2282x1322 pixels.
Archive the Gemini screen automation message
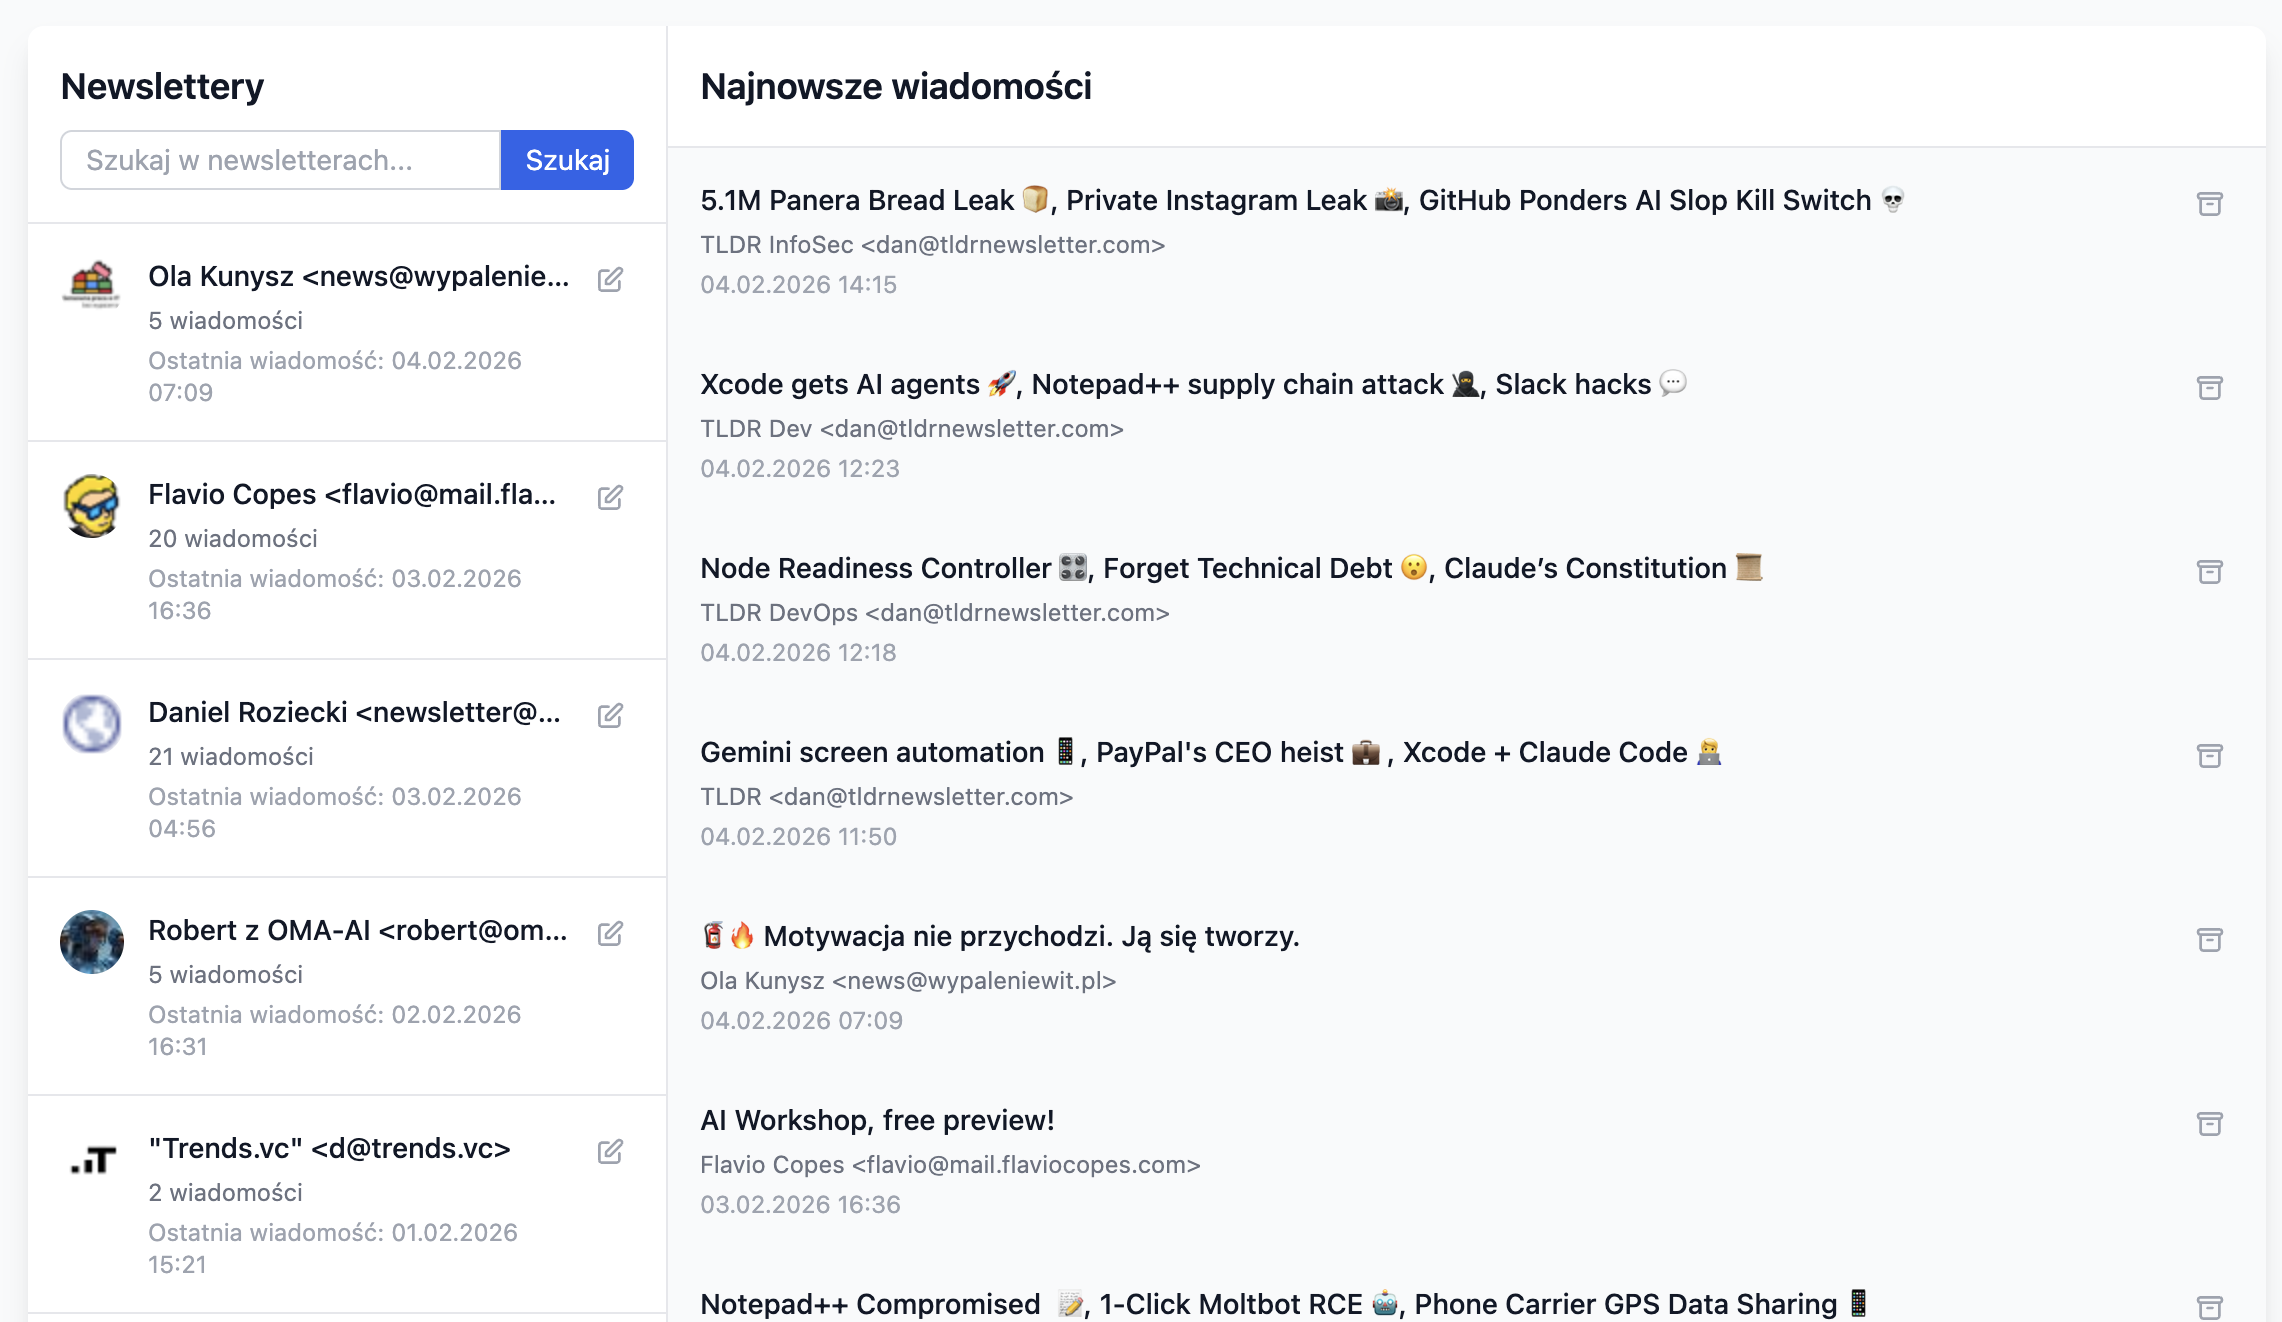tap(2209, 756)
